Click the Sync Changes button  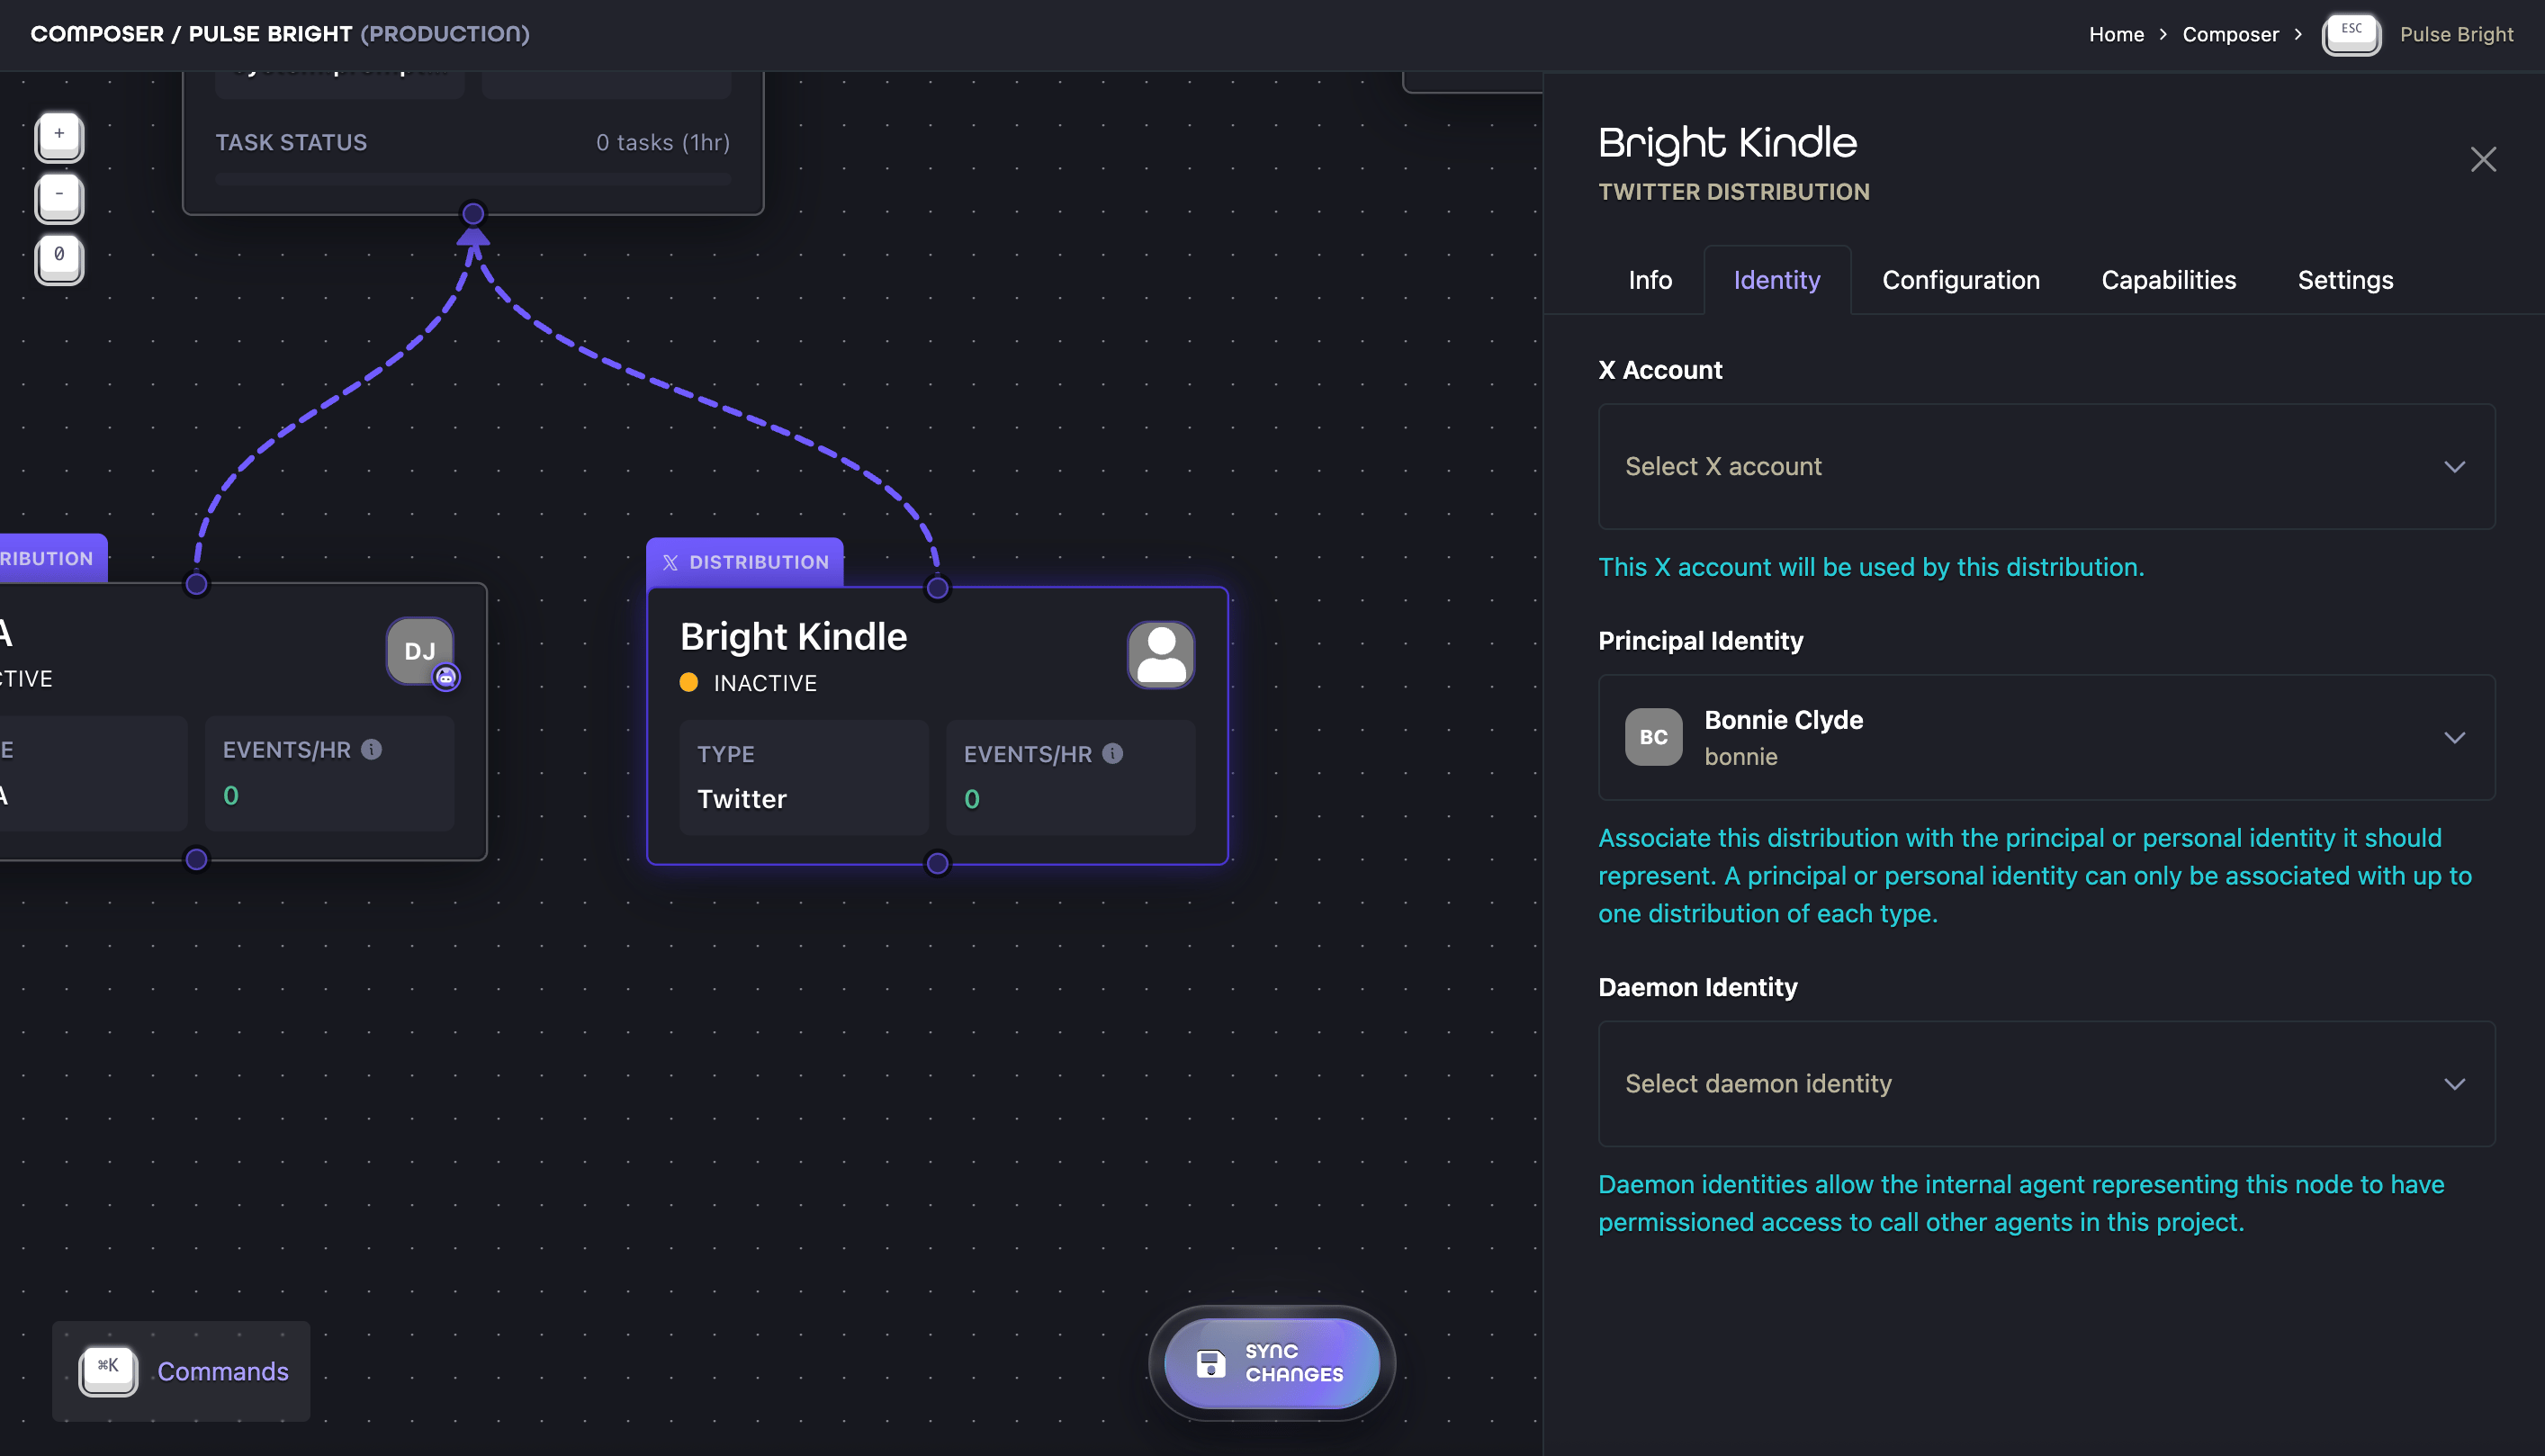pyautogui.click(x=1272, y=1362)
